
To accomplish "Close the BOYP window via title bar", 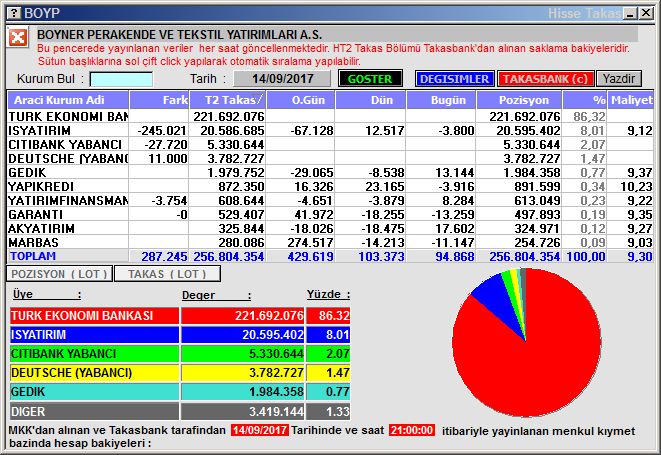I will [645, 13].
